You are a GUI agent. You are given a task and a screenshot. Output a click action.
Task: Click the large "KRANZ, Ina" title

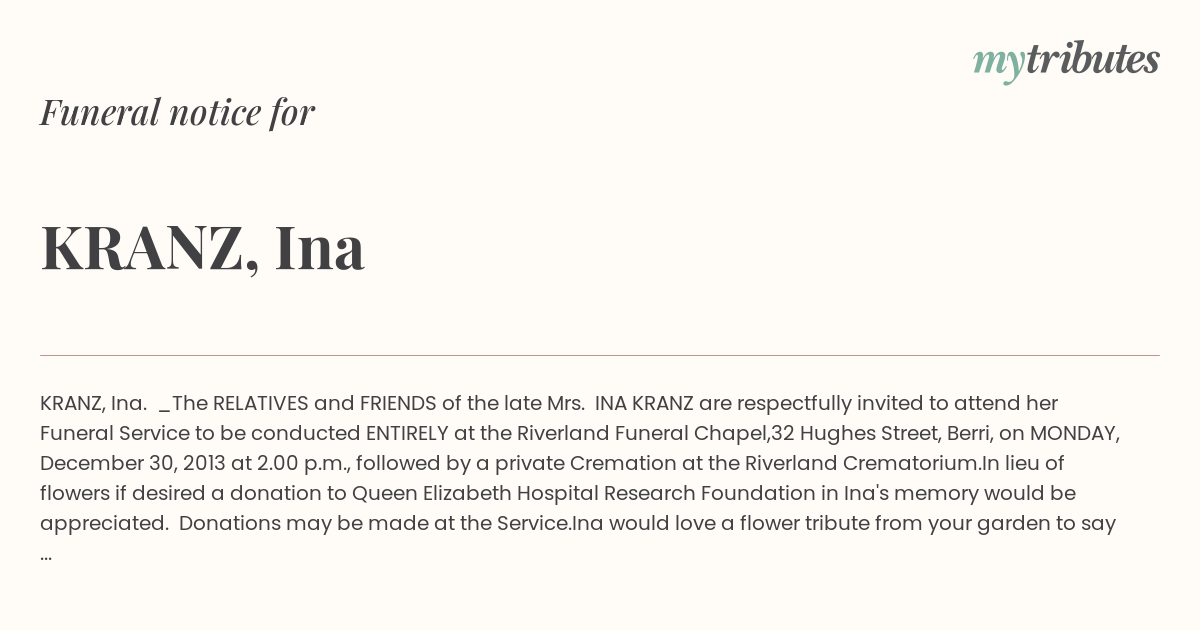coord(202,247)
